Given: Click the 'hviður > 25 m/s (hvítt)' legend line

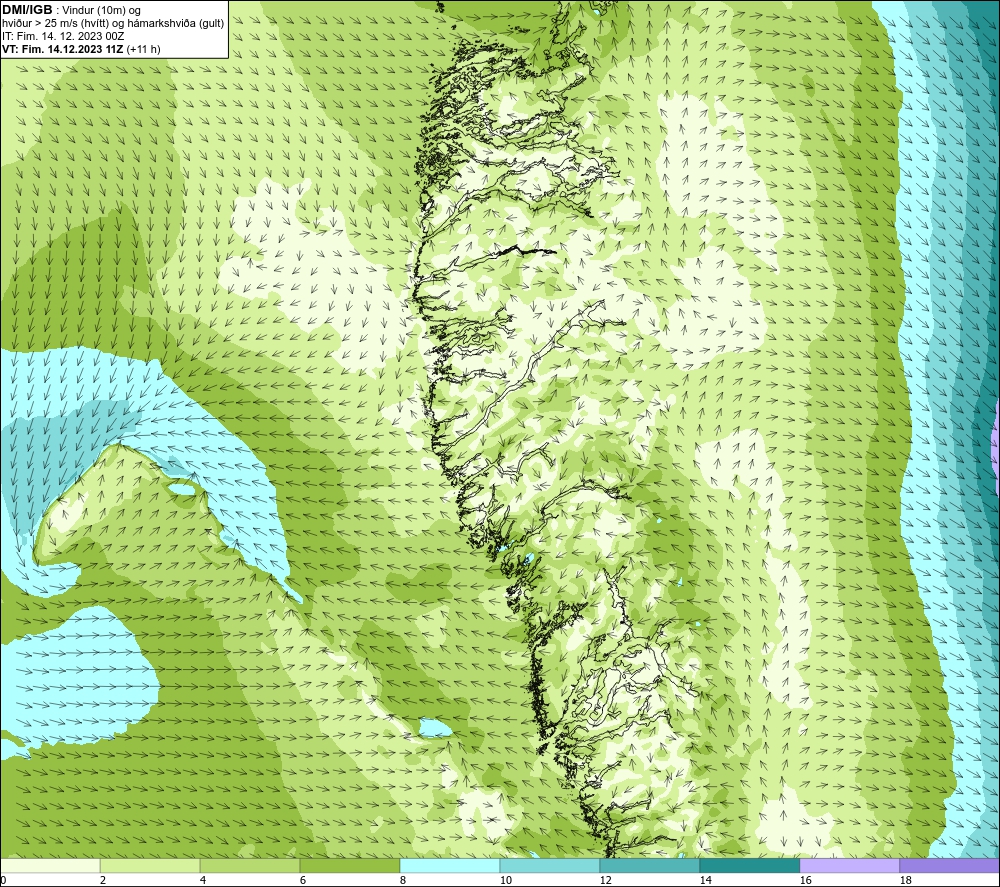Looking at the screenshot, I should pyautogui.click(x=113, y=24).
